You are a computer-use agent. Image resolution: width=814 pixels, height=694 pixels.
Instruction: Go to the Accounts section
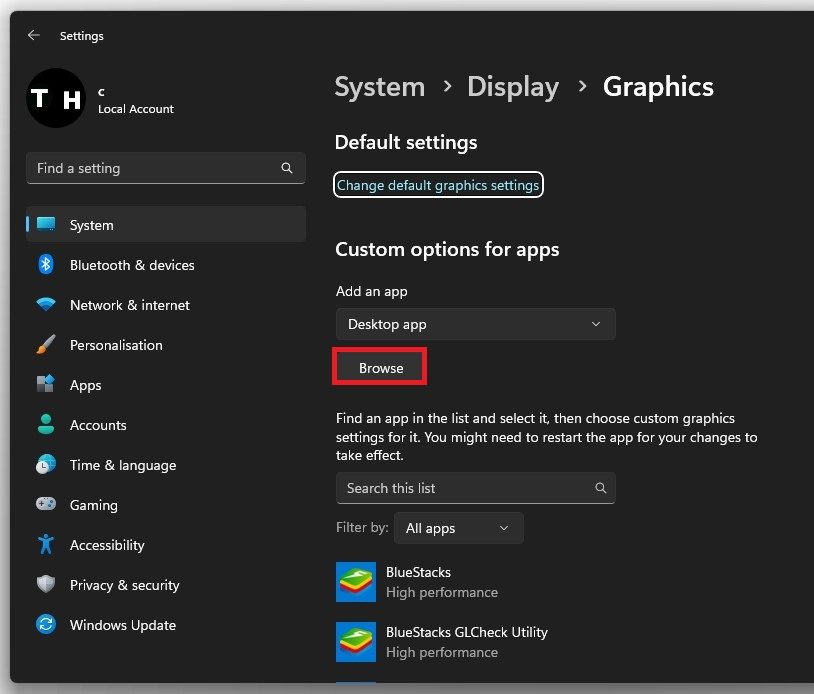(98, 425)
